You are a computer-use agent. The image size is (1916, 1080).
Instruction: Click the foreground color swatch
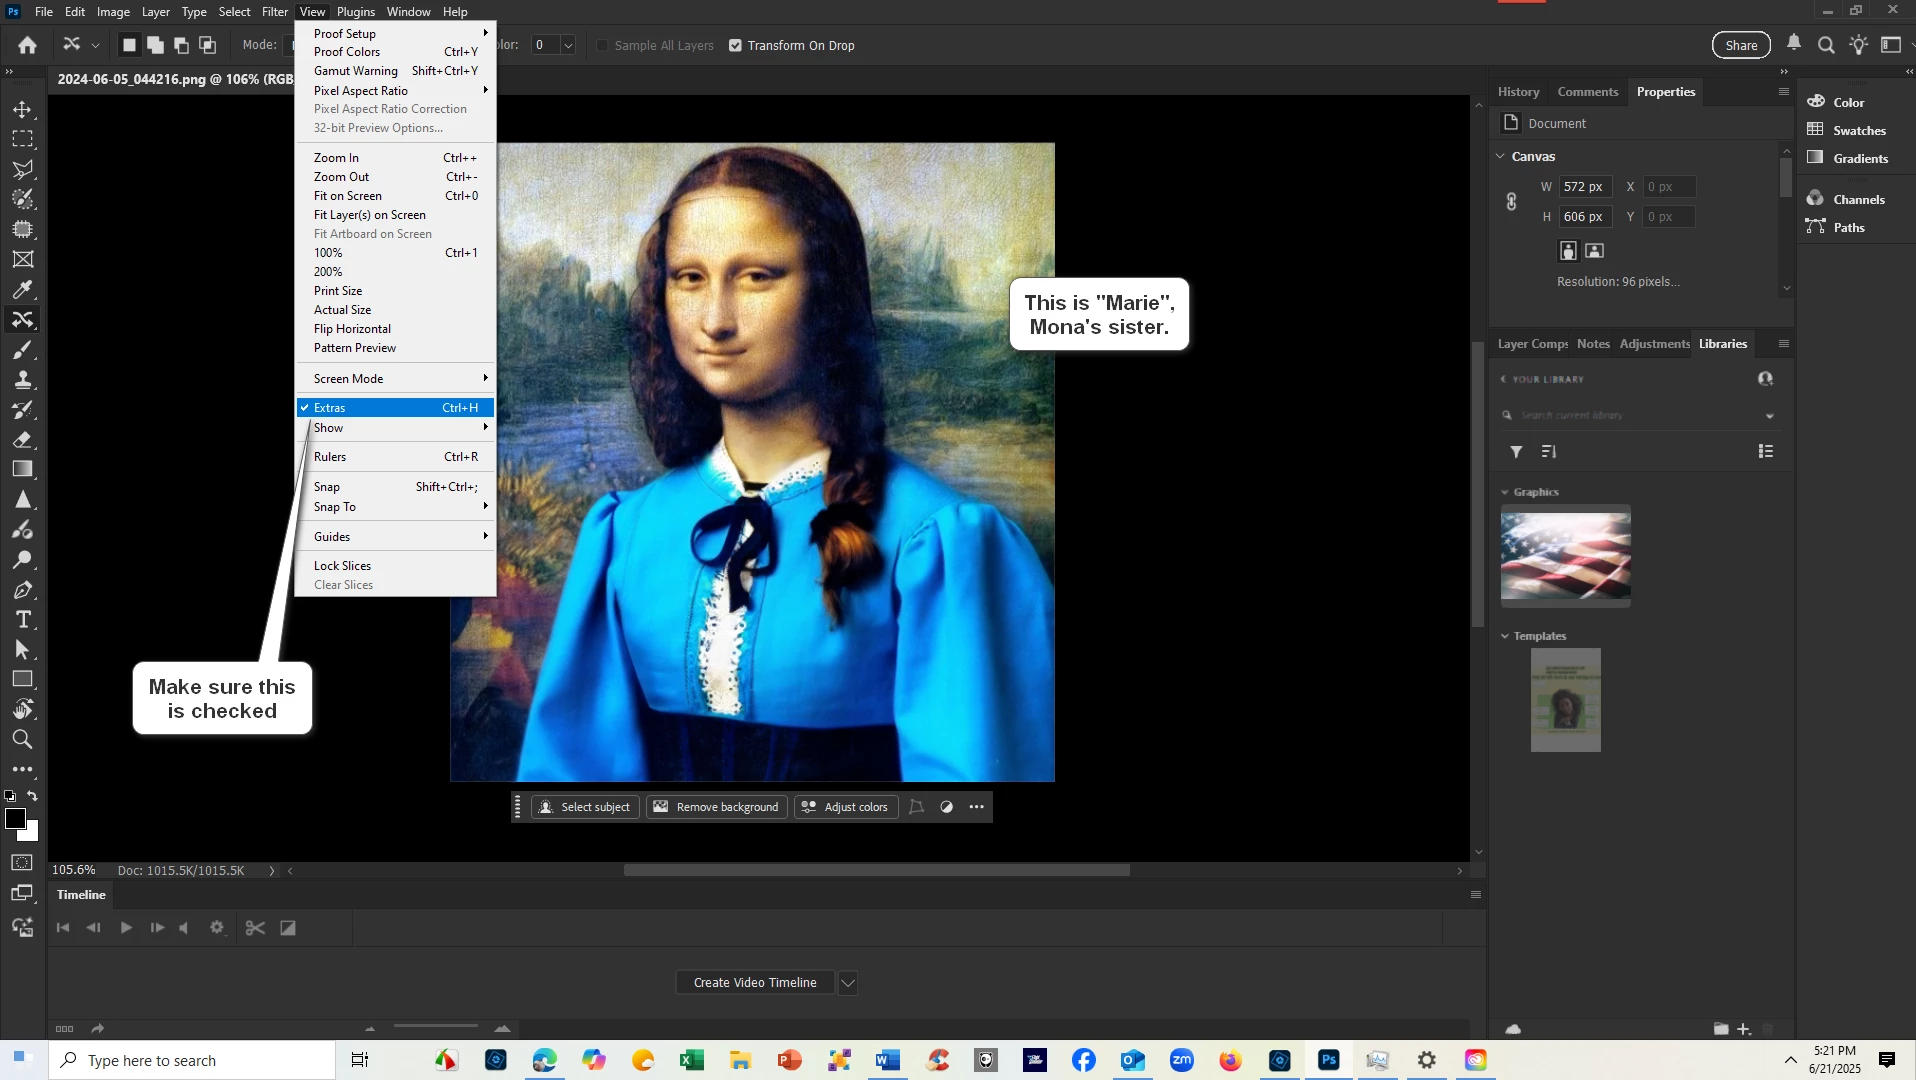pyautogui.click(x=15, y=819)
